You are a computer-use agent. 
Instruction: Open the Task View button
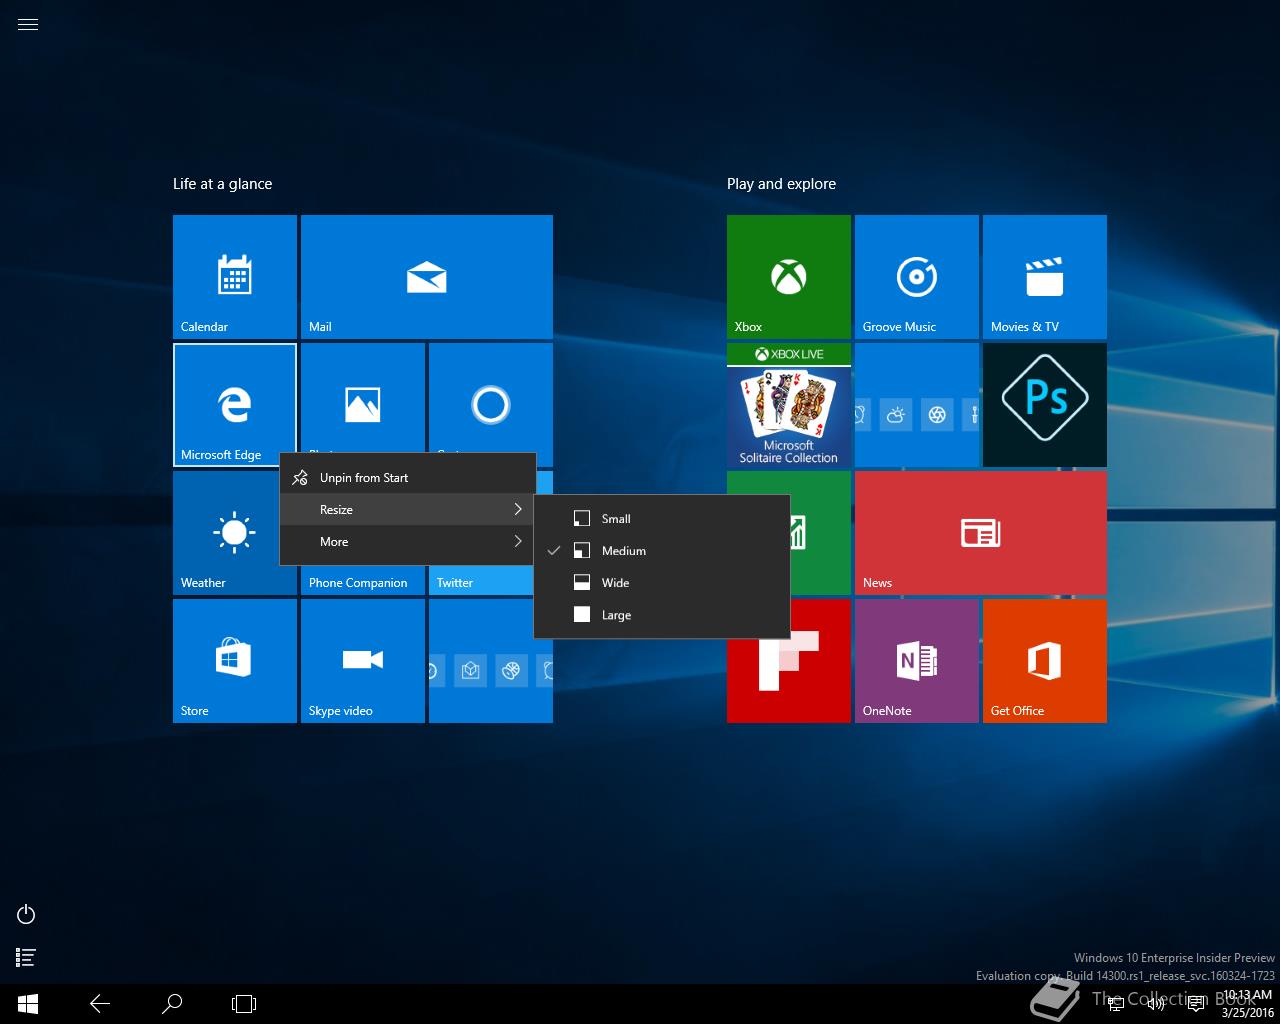coord(244,1004)
